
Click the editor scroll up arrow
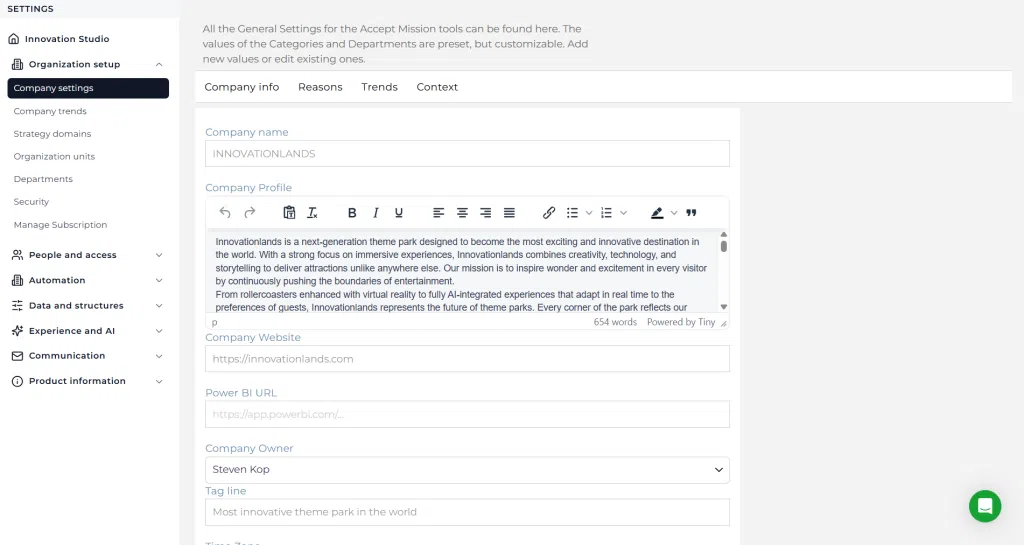pos(724,234)
